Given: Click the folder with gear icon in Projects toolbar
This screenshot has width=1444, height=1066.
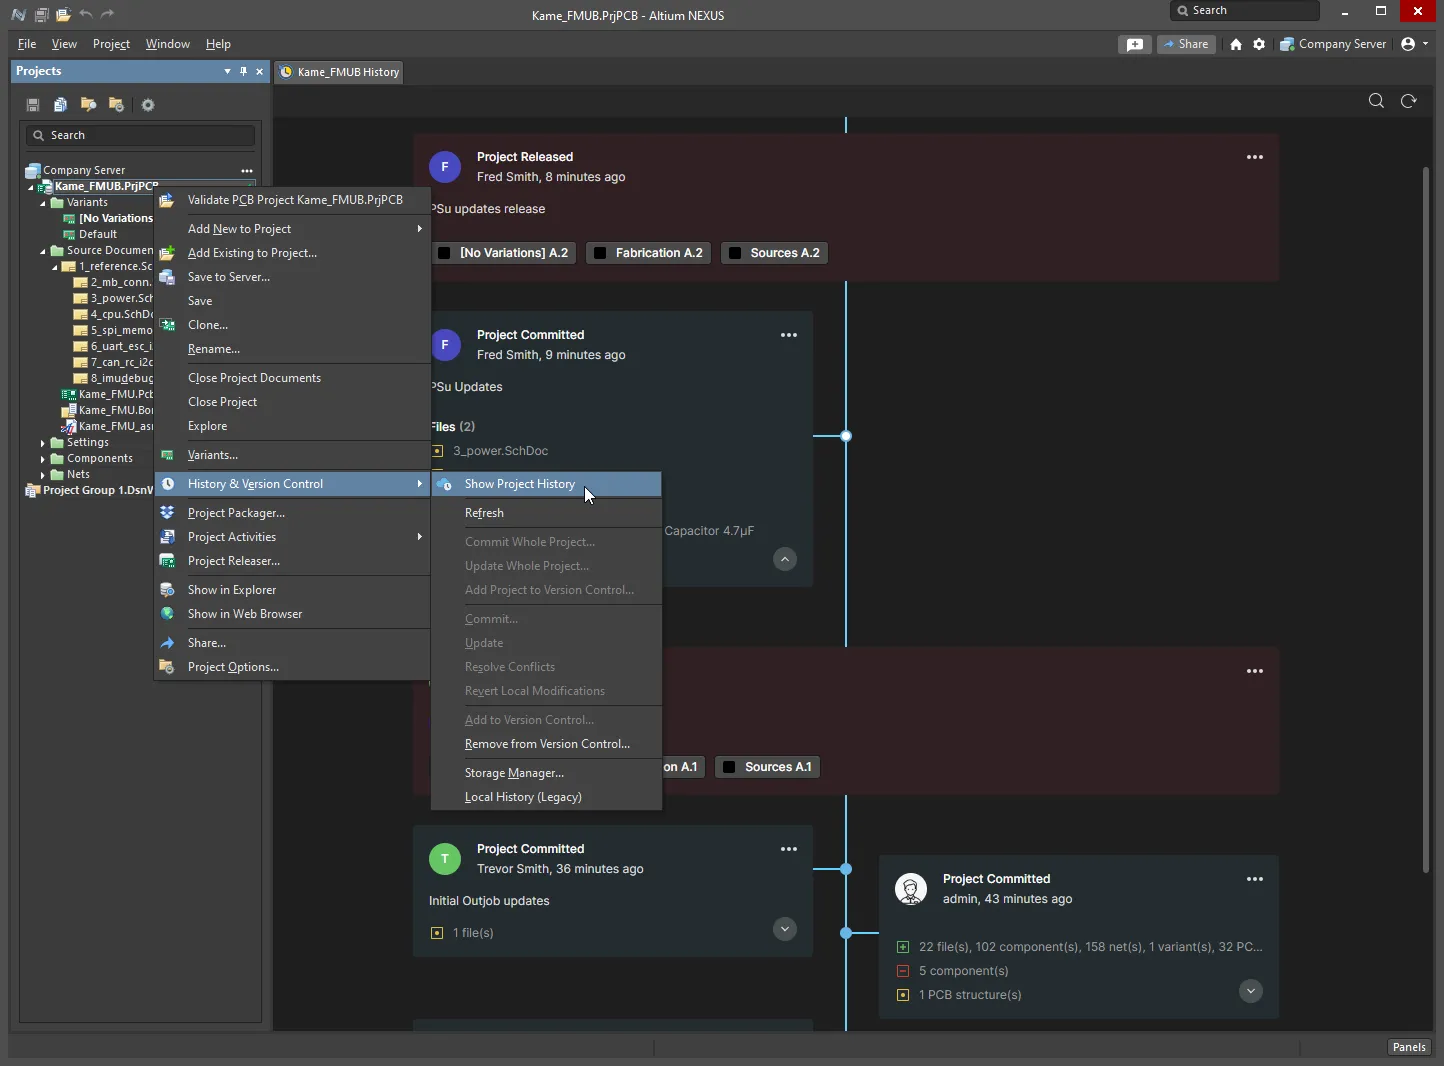Looking at the screenshot, I should [117, 105].
